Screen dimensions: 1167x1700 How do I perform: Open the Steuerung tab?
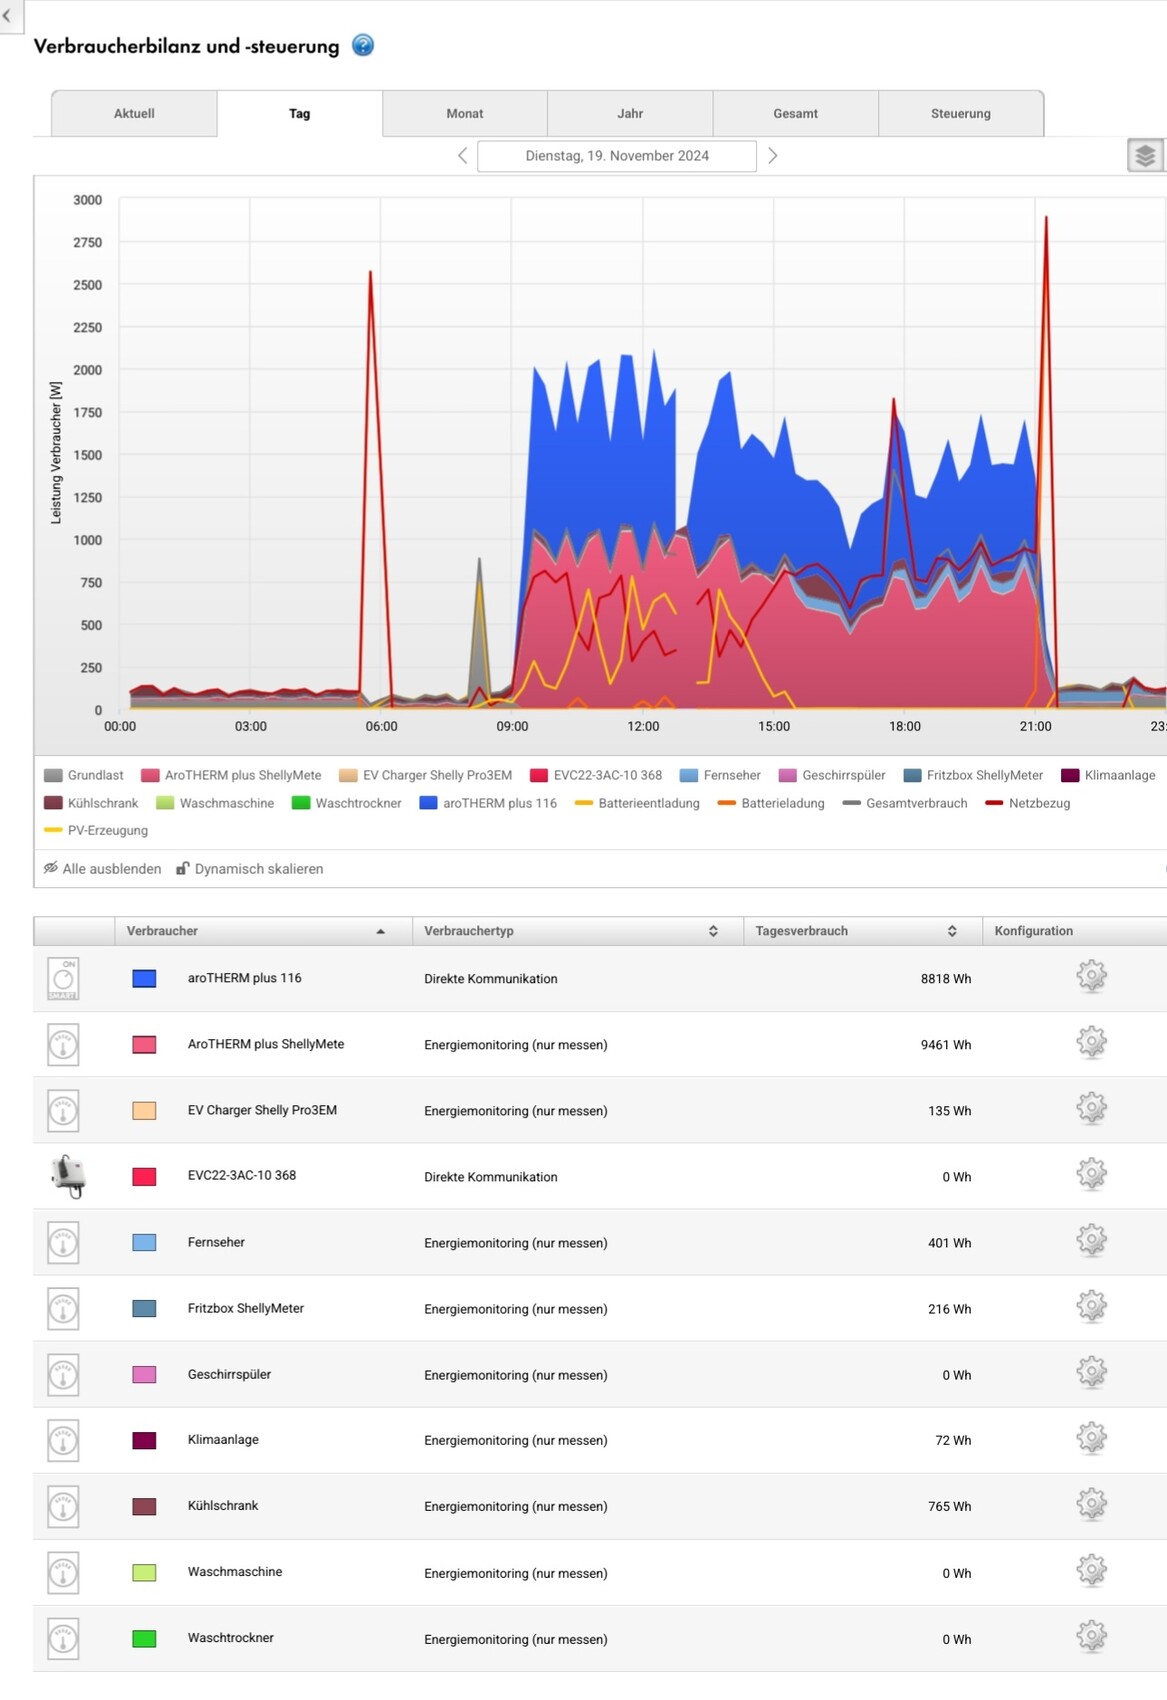coord(960,114)
